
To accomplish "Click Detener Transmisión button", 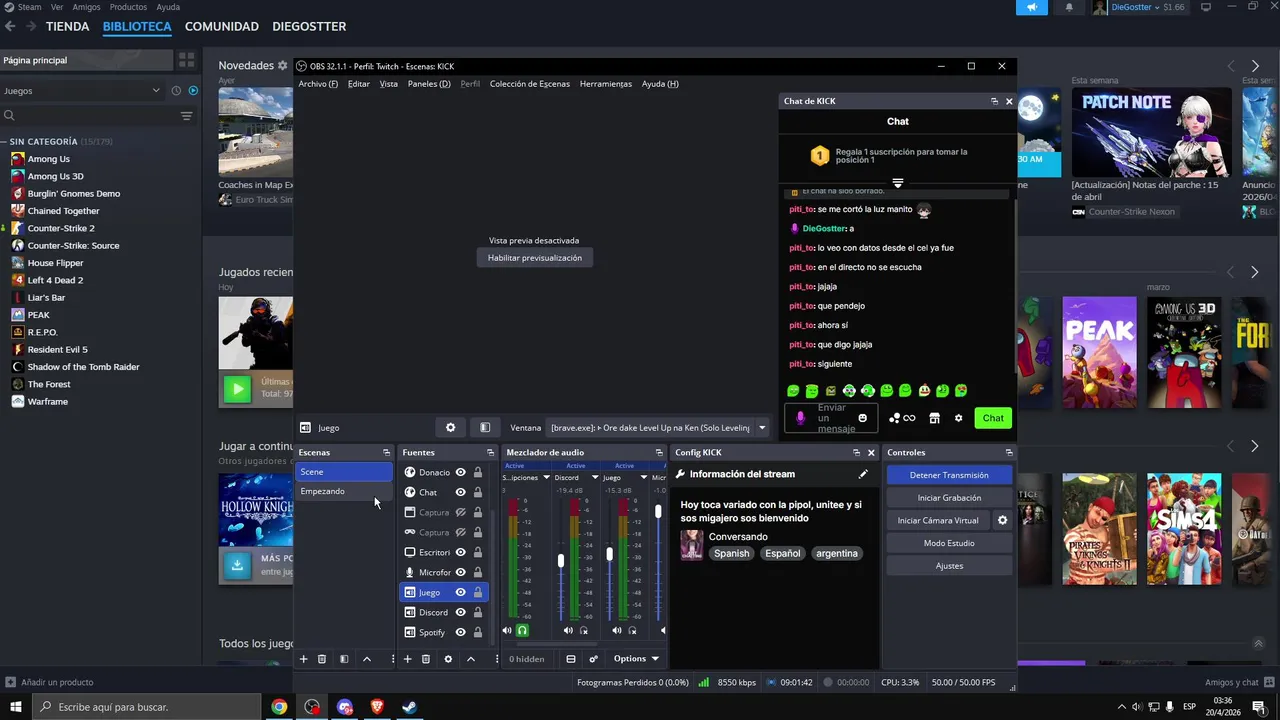I will pyautogui.click(x=949, y=475).
